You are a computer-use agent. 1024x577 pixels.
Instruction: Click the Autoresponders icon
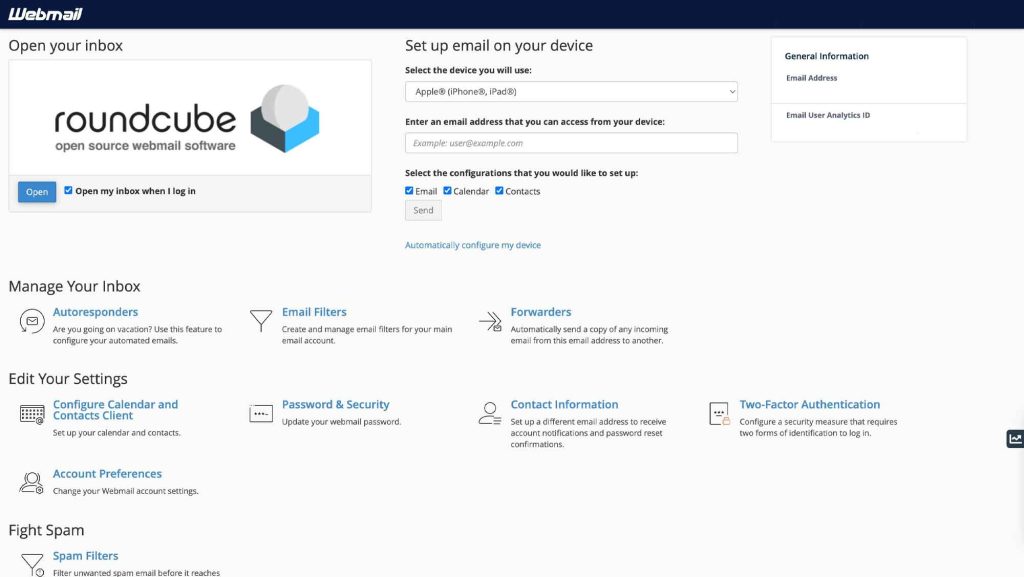[x=31, y=320]
